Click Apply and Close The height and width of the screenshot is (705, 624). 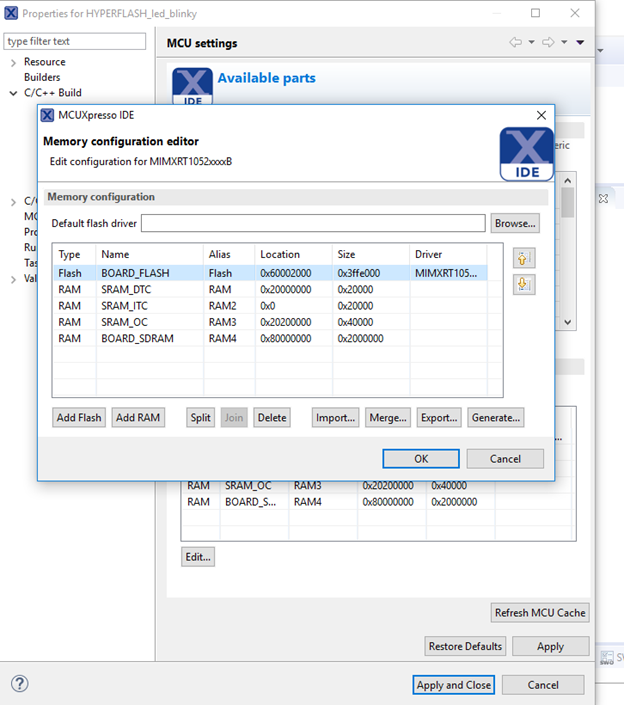click(454, 685)
